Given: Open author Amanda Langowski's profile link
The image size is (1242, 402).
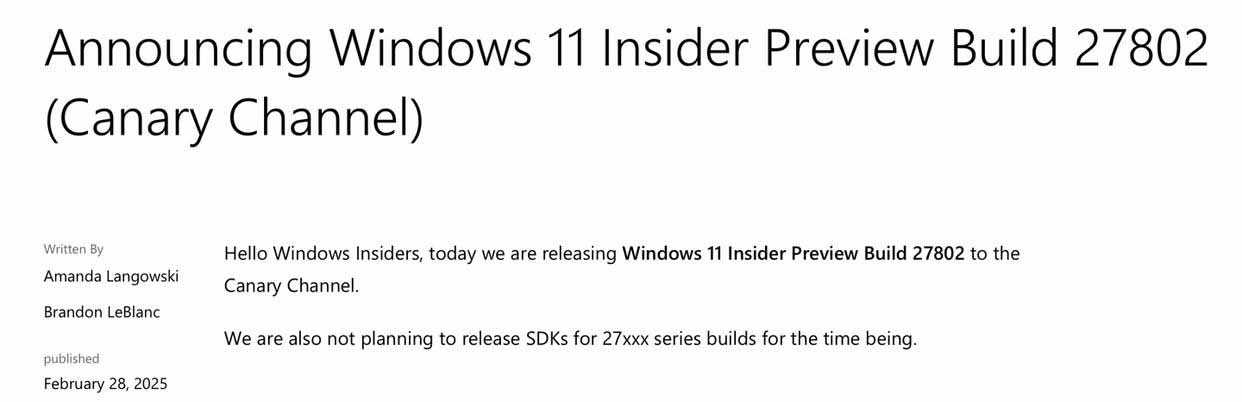Looking at the screenshot, I should 111,277.
